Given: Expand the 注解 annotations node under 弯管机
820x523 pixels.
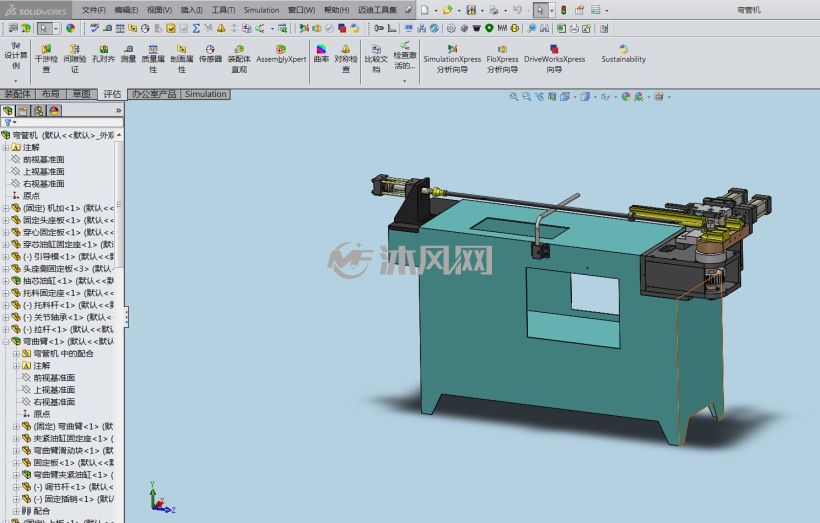Looking at the screenshot, I should (6, 147).
